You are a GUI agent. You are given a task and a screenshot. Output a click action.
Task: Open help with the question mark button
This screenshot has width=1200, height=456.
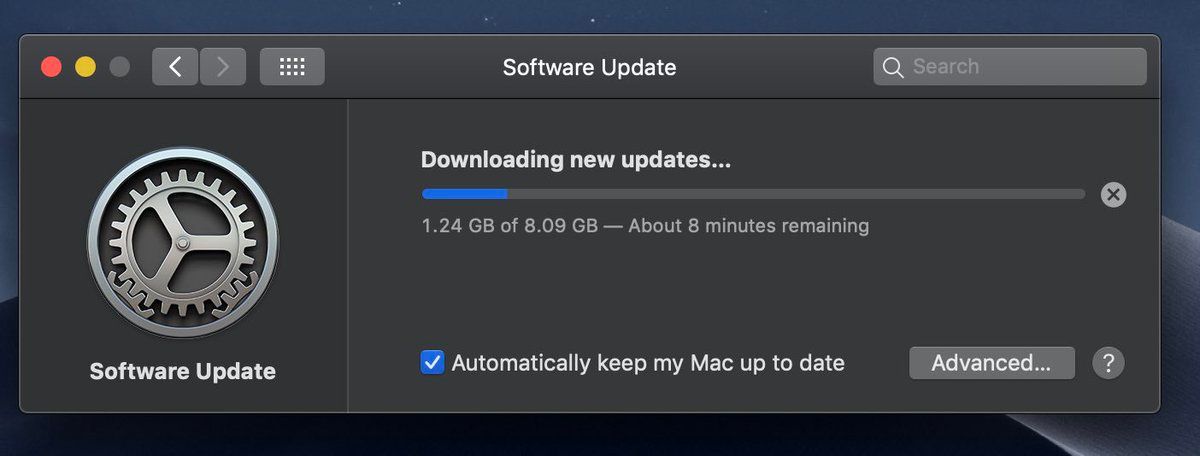tap(1109, 362)
